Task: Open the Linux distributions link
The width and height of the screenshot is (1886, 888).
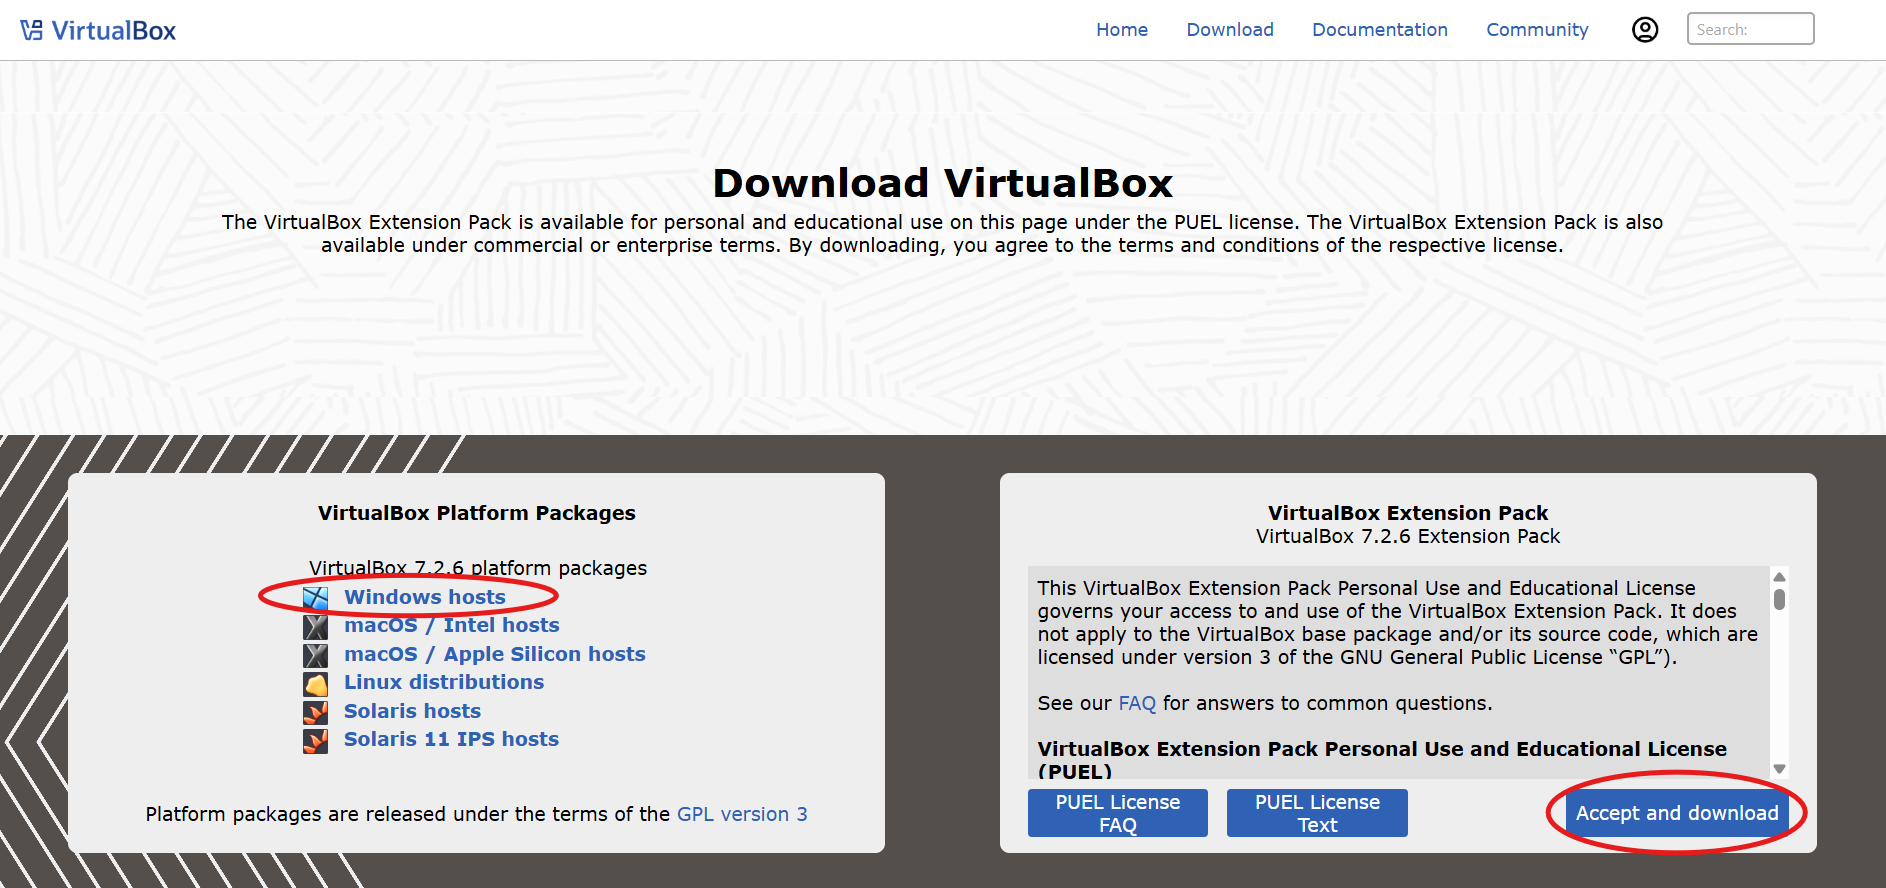Action: coord(444,682)
